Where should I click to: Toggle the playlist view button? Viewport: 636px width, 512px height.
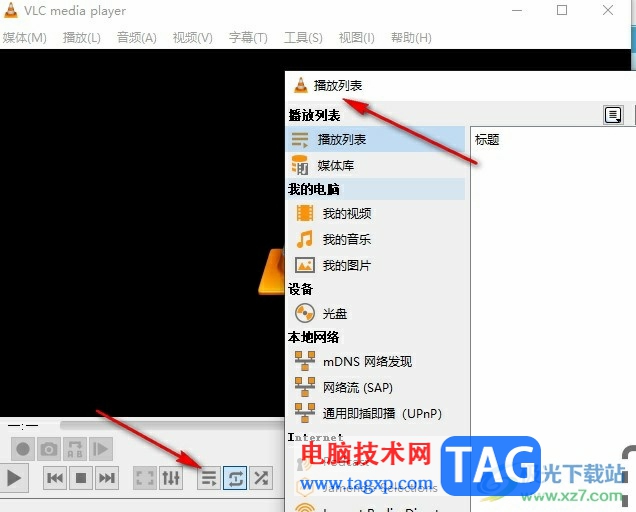(209, 478)
